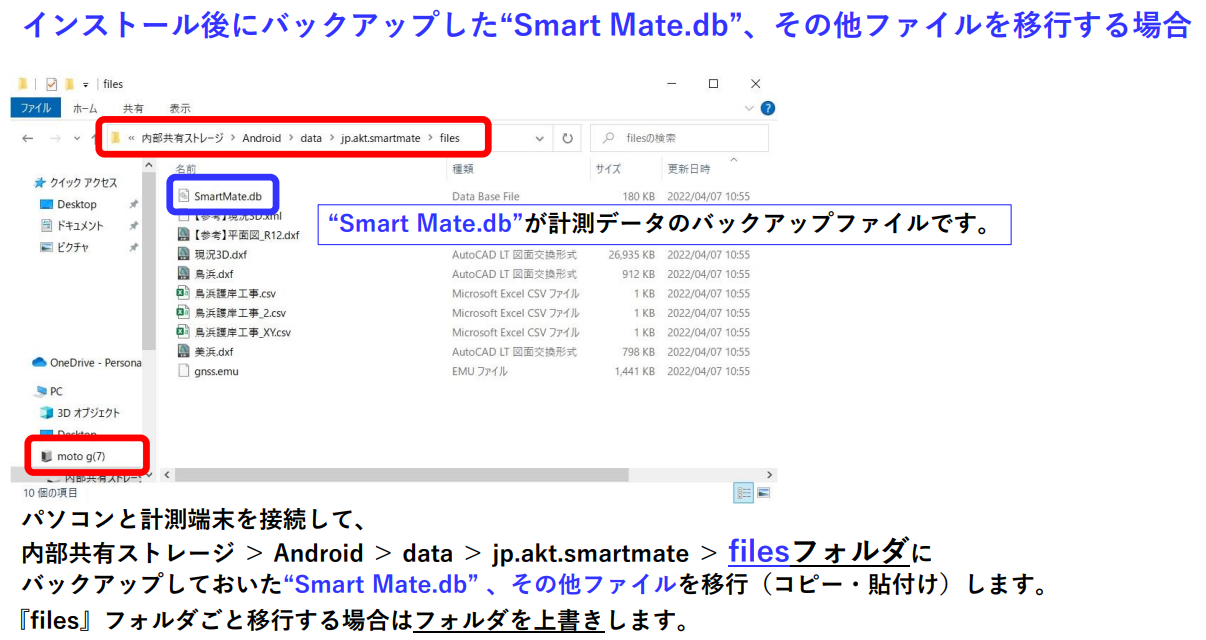Open Explorer help question mark icon
The image size is (1206, 640).
pyautogui.click(x=767, y=108)
